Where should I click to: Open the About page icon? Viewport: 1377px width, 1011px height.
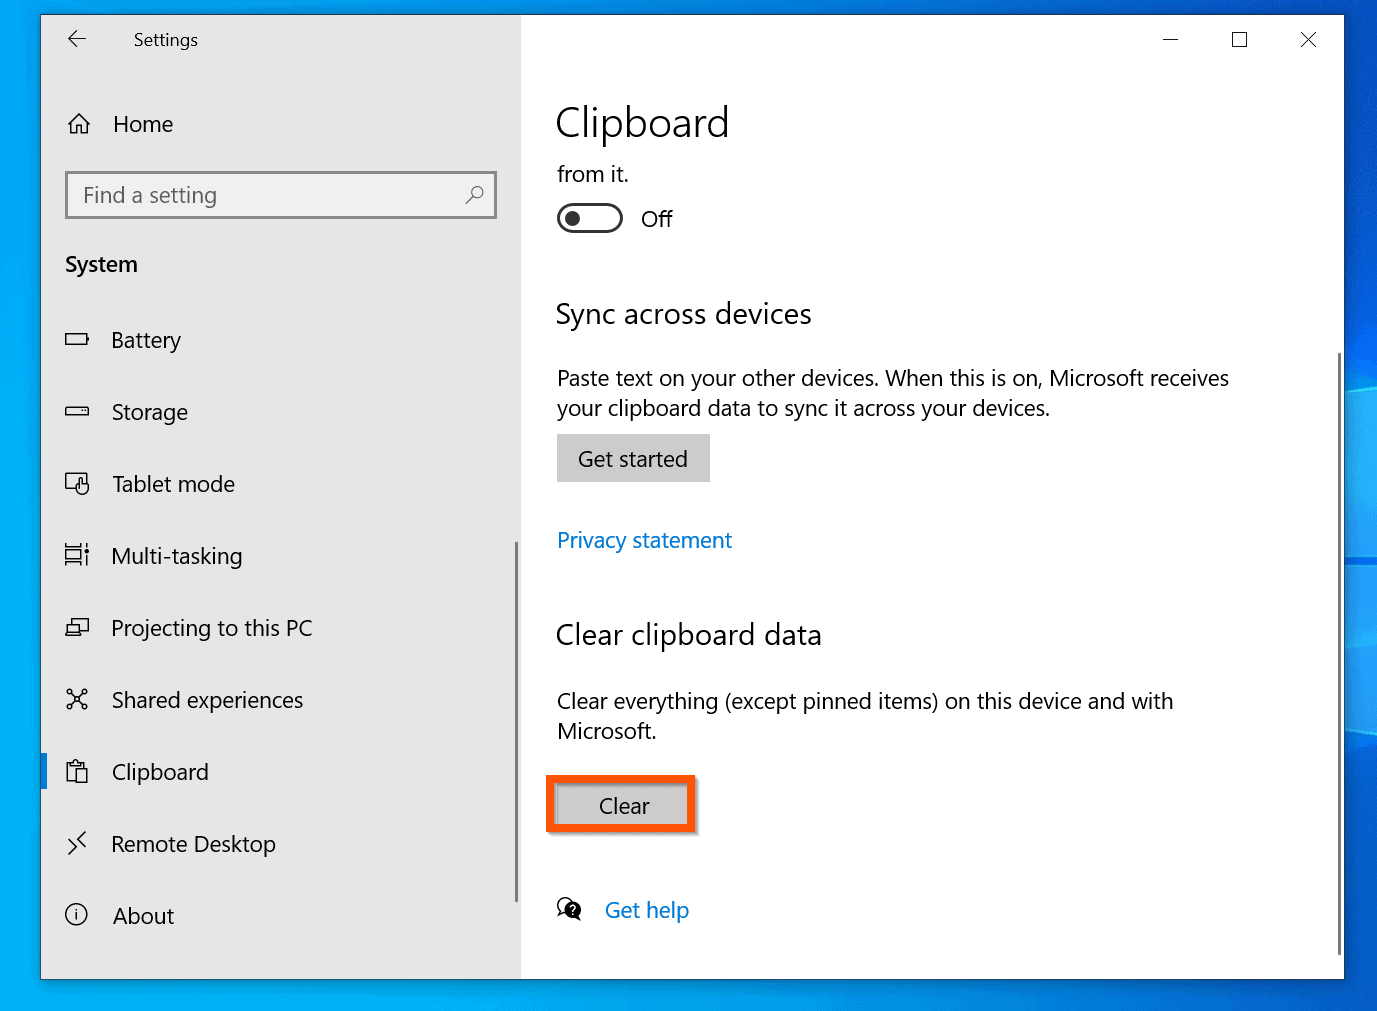click(78, 915)
